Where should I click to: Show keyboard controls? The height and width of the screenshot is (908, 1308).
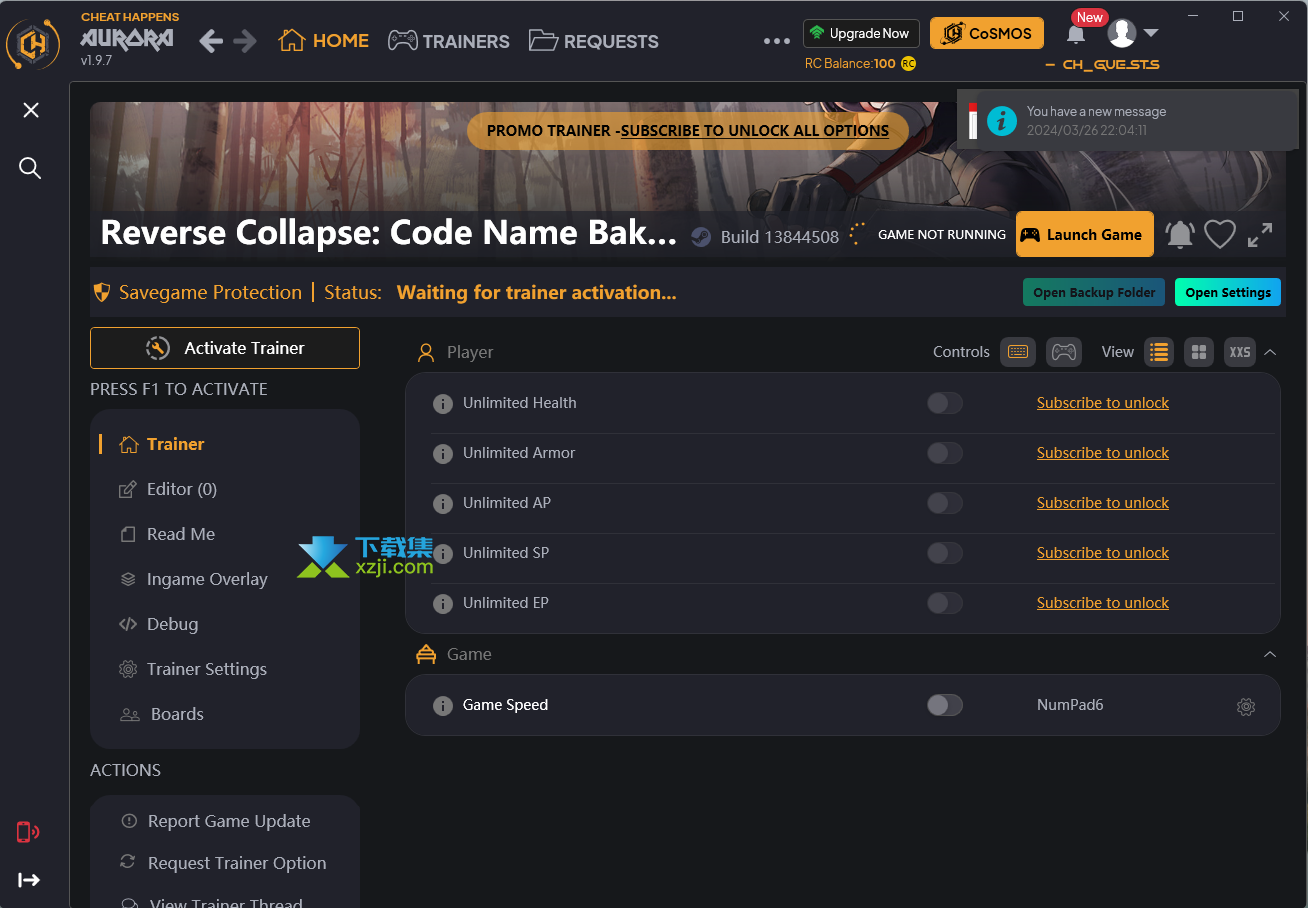coord(1018,352)
